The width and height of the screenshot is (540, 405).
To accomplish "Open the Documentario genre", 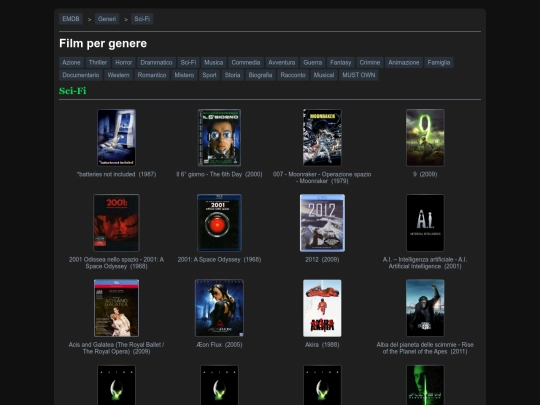I will tap(81, 75).
